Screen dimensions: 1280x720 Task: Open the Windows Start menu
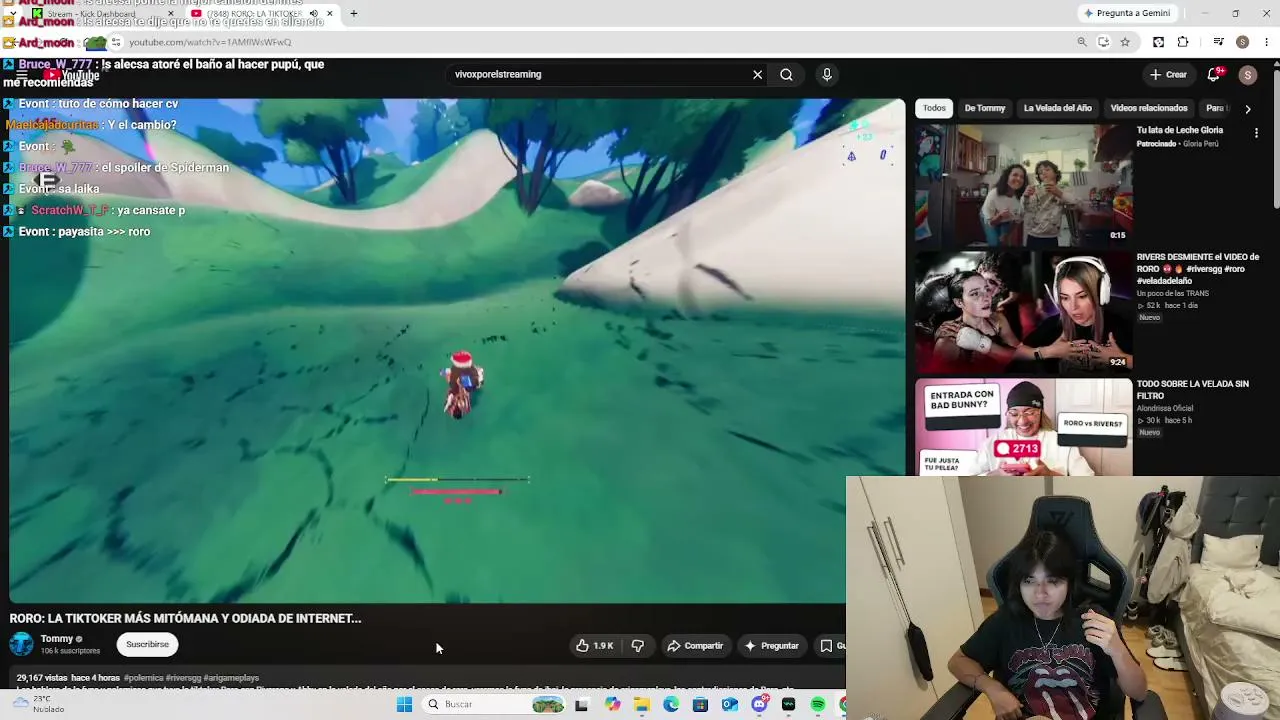point(404,705)
